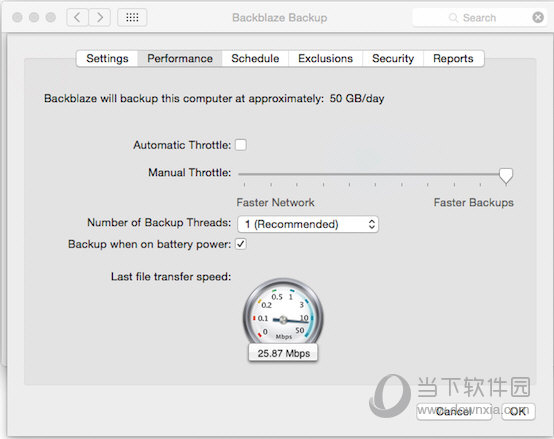This screenshot has width=554, height=439.
Task: Clear the search field with the X icon
Action: click(538, 17)
